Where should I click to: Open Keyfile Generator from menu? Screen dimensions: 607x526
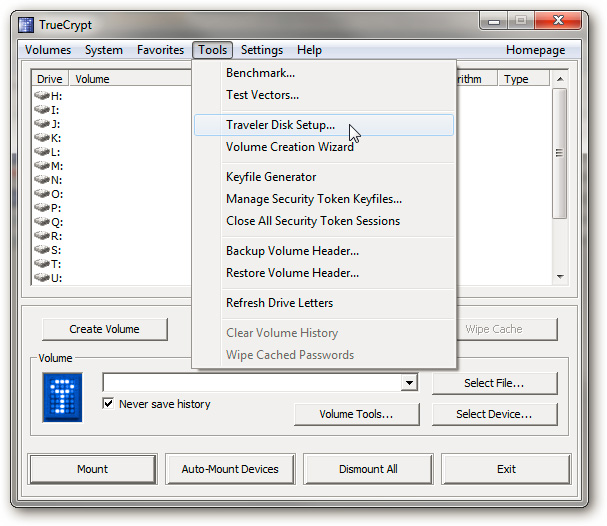point(324,177)
